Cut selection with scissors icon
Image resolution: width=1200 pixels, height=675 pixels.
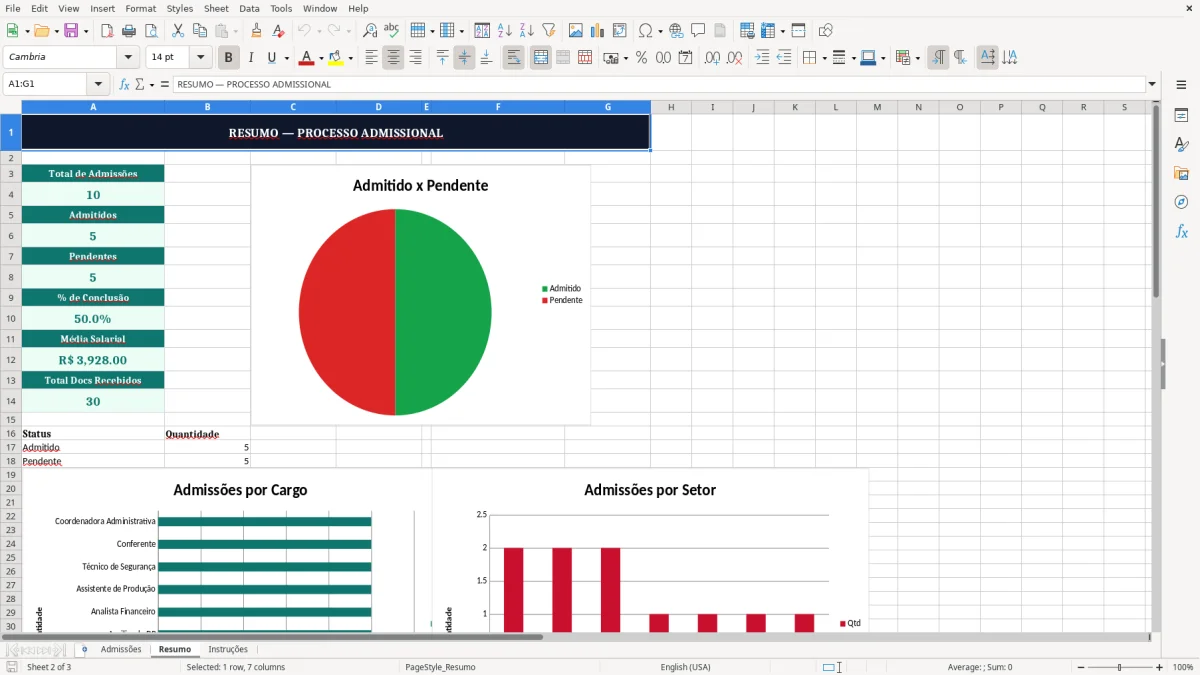click(178, 31)
